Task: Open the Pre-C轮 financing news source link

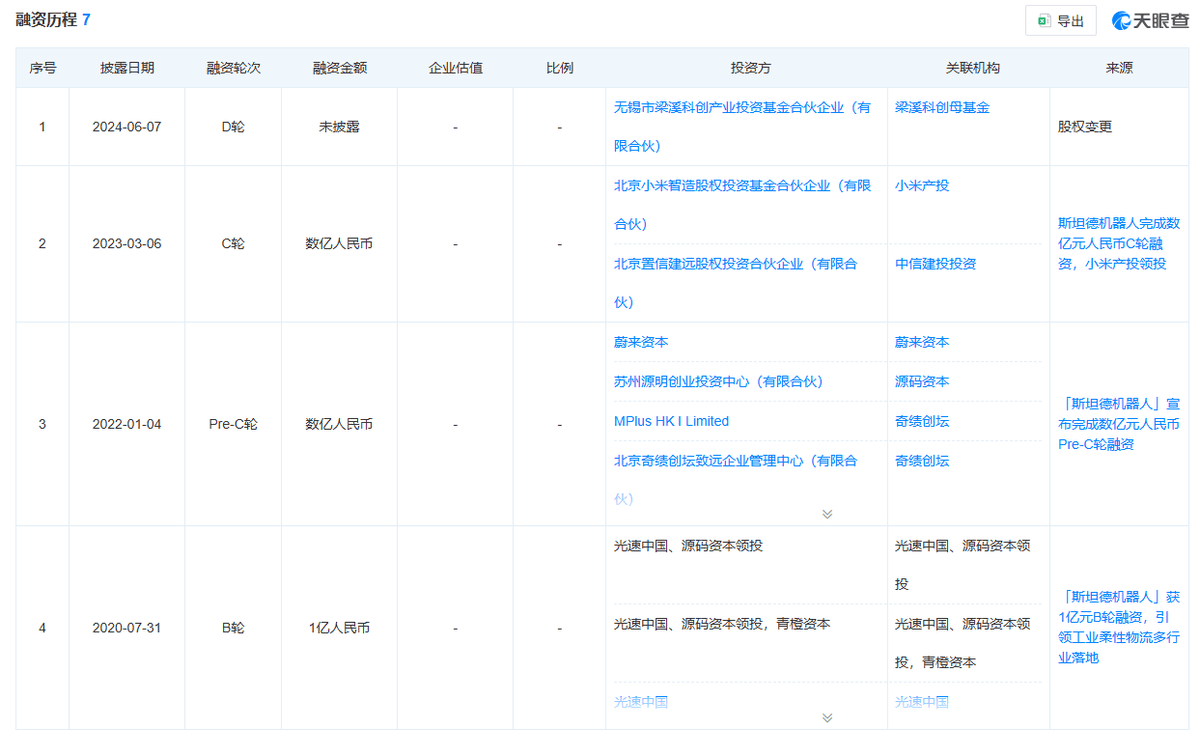Action: coord(1118,424)
